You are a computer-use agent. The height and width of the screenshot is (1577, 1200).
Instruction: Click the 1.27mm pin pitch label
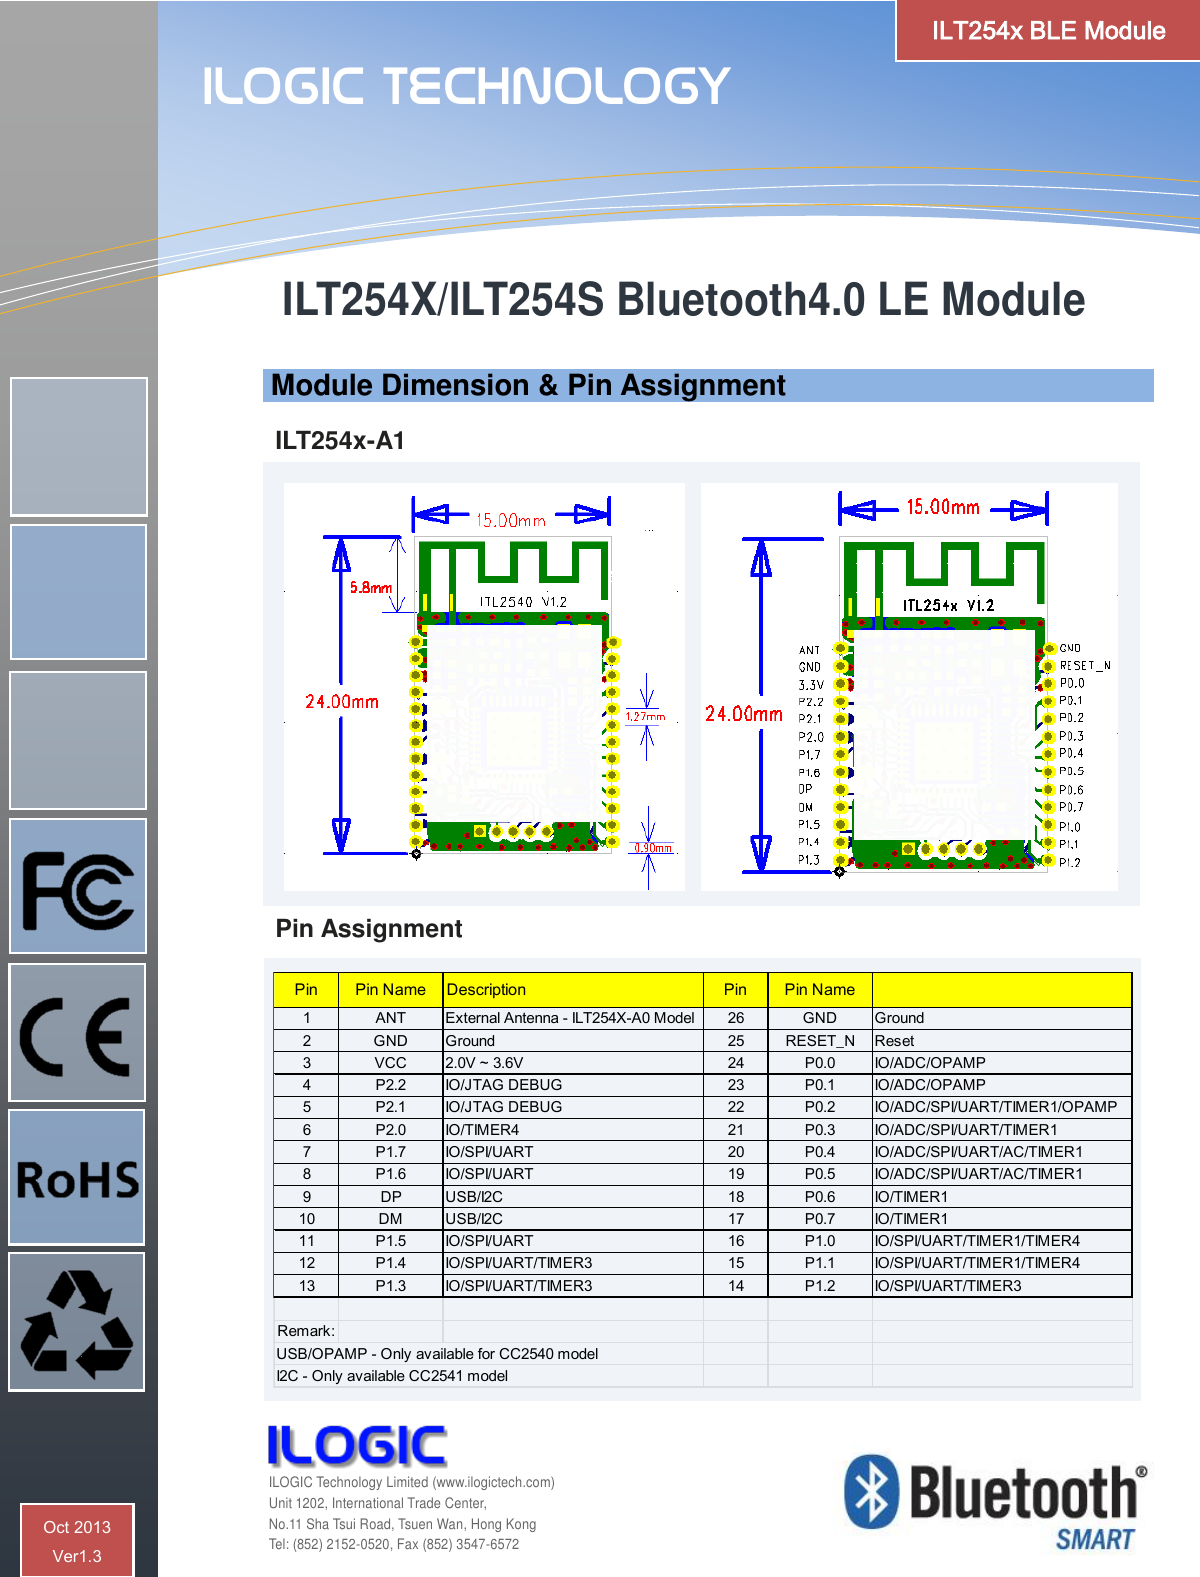(x=645, y=716)
